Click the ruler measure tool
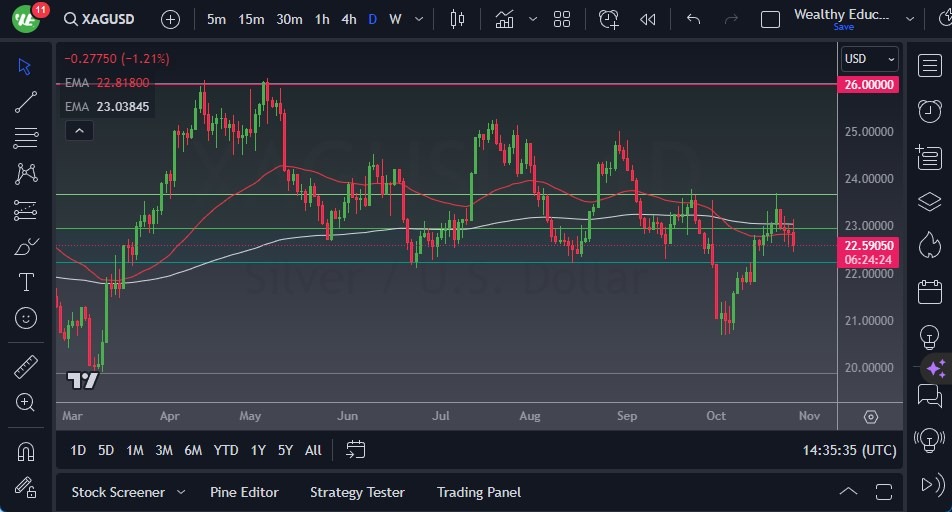 tap(26, 367)
